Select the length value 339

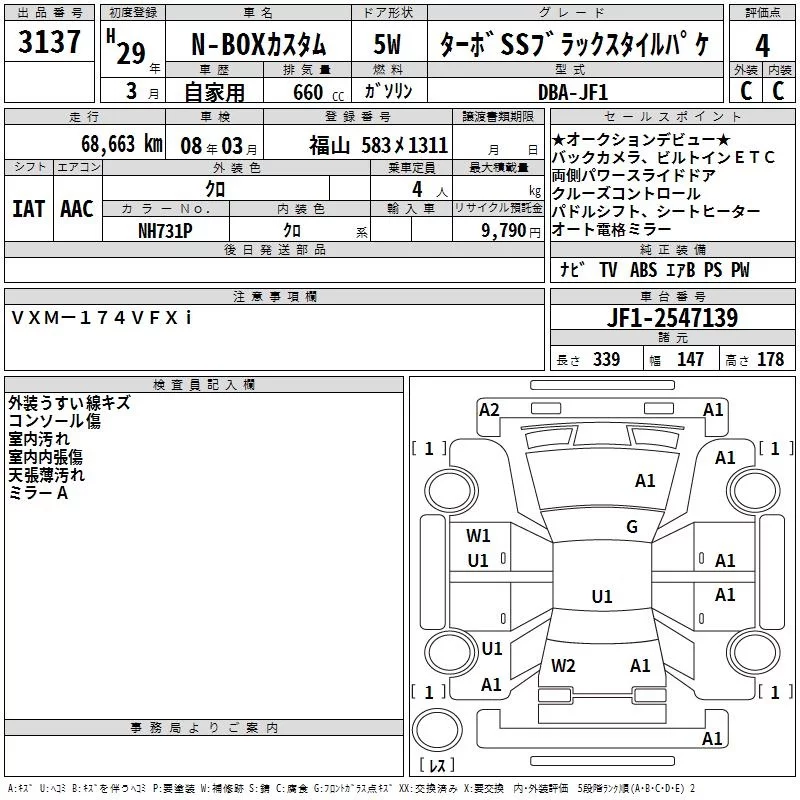point(606,359)
